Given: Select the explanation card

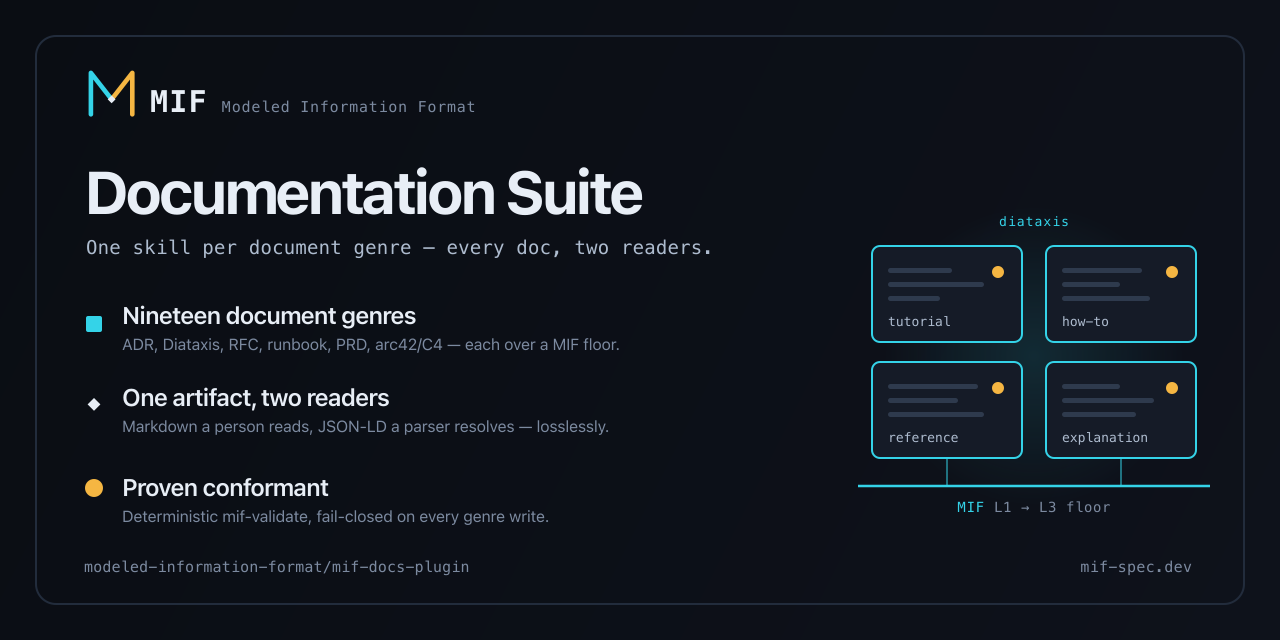Looking at the screenshot, I should pyautogui.click(x=1121, y=410).
